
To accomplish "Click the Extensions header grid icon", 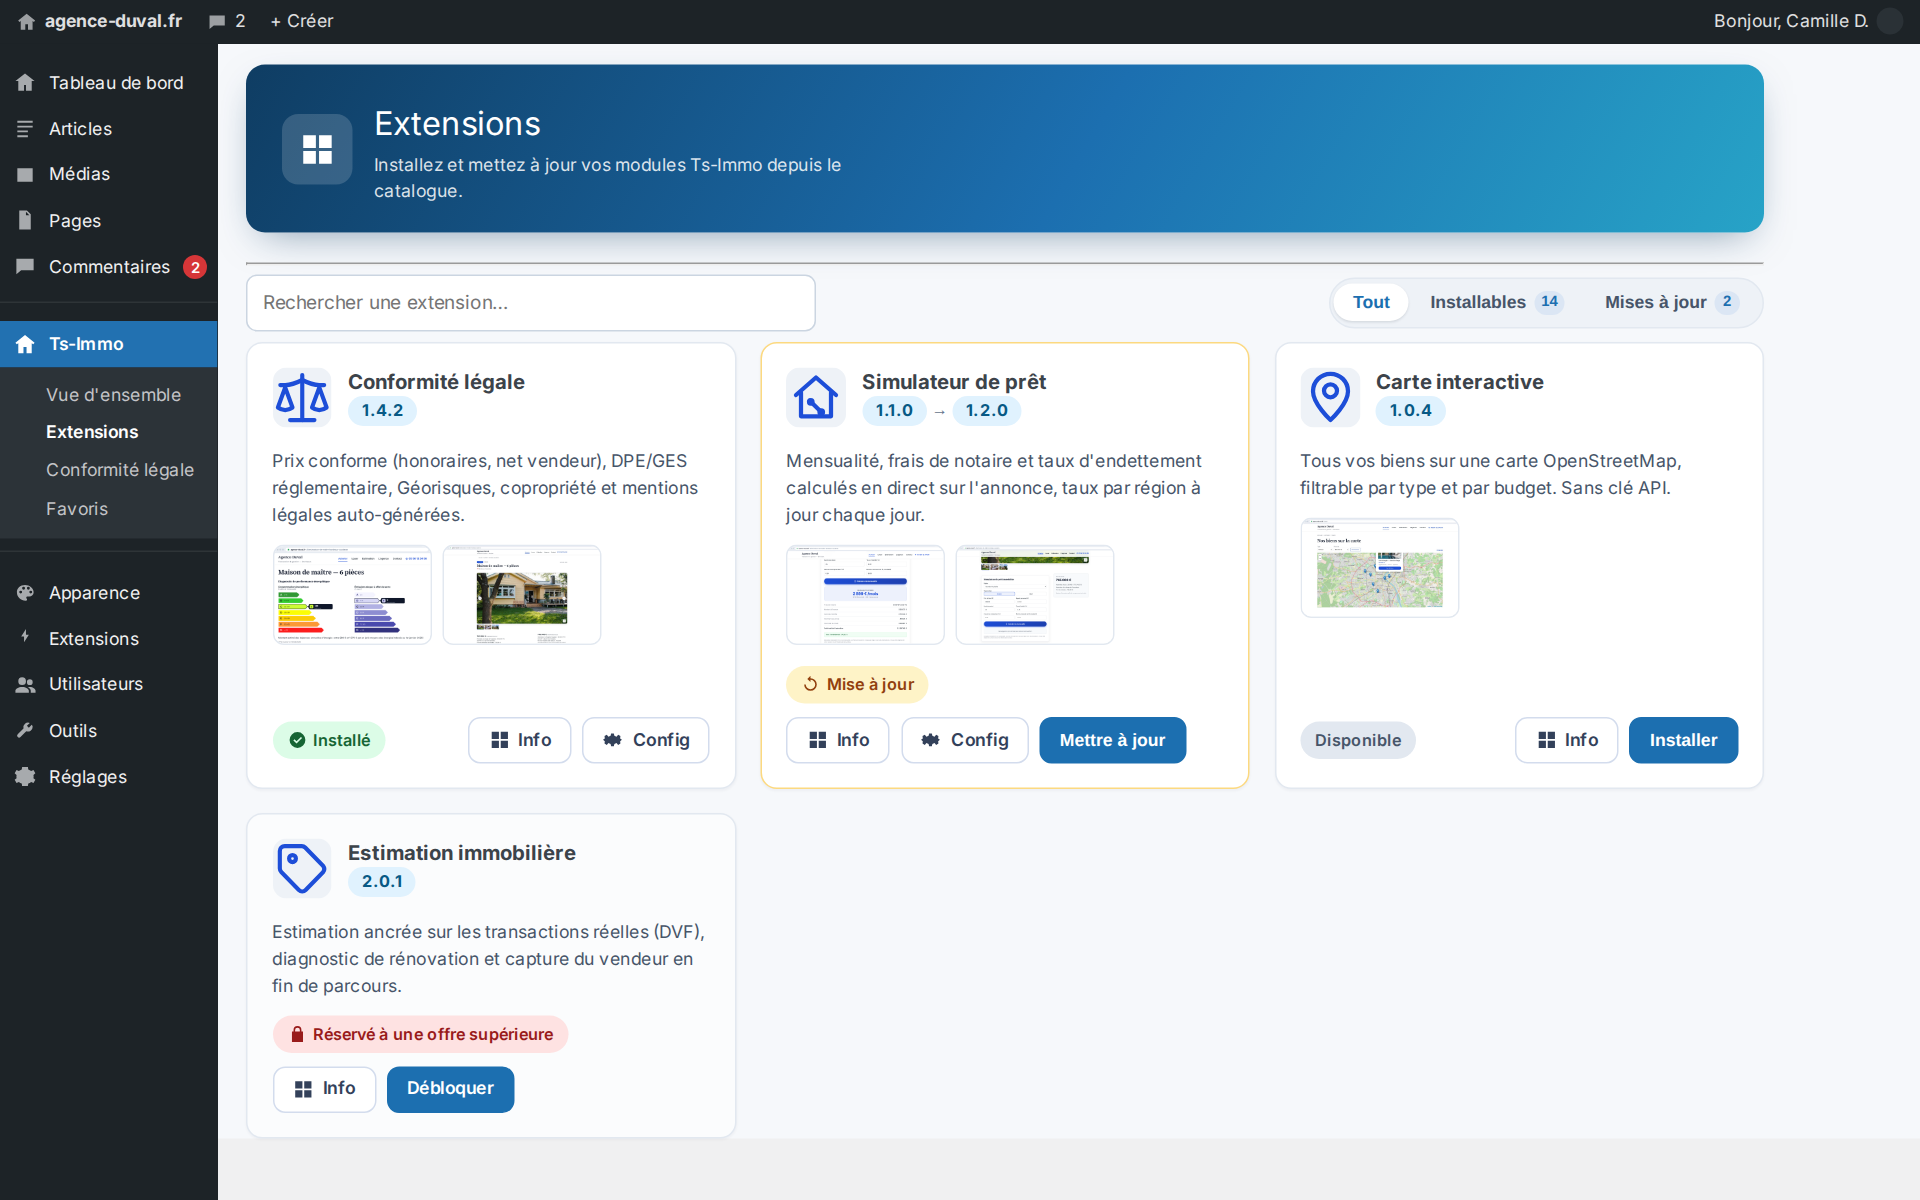I will pos(317,149).
